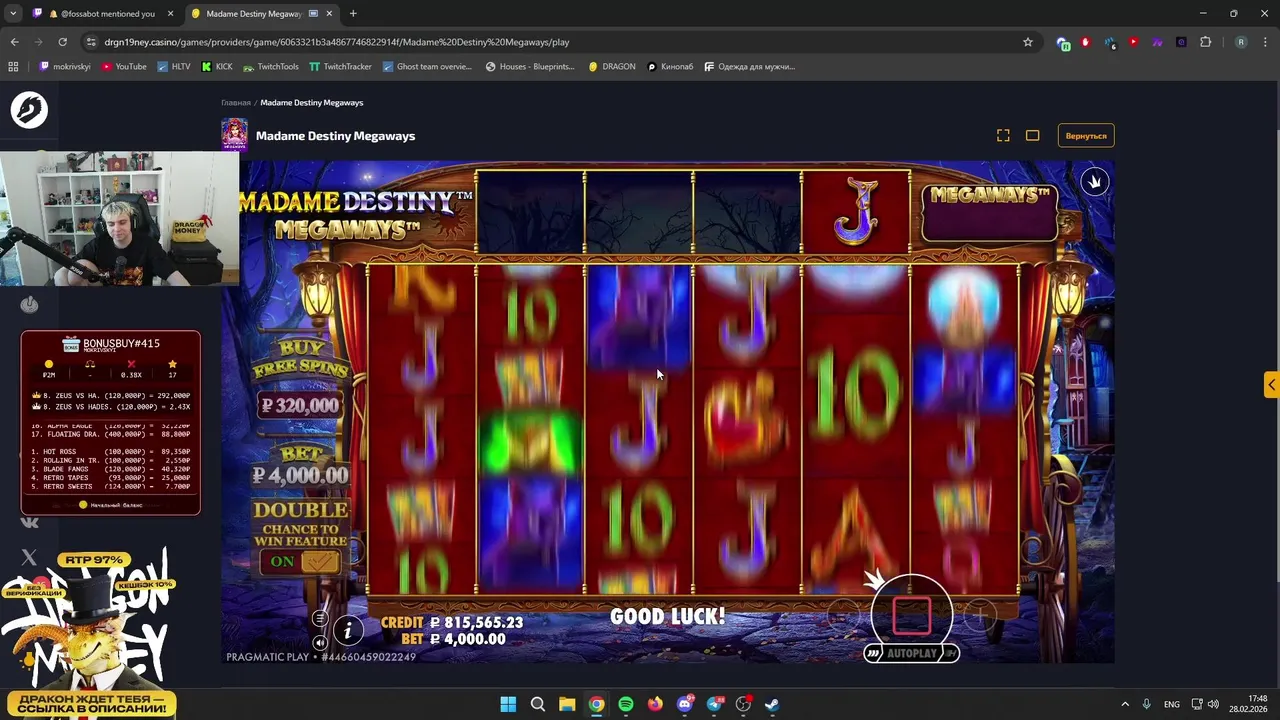Open File Explorer from the taskbar
This screenshot has width=1280, height=720.
pyautogui.click(x=567, y=704)
